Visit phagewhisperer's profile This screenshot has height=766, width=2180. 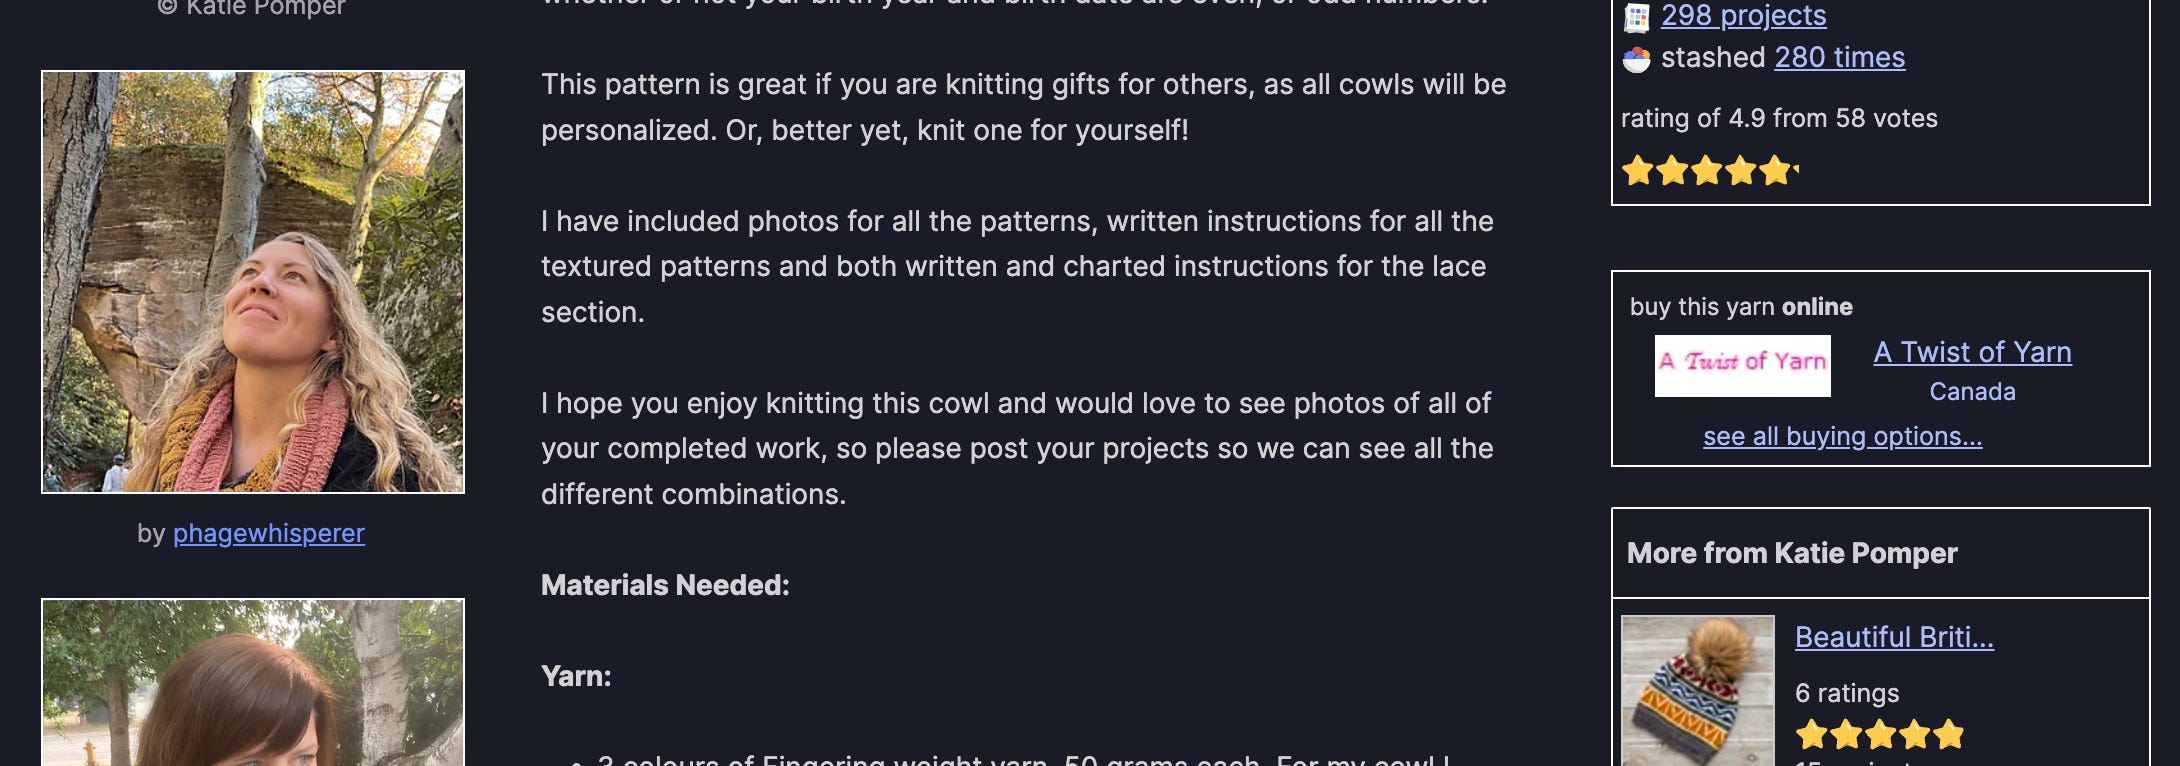tap(269, 533)
